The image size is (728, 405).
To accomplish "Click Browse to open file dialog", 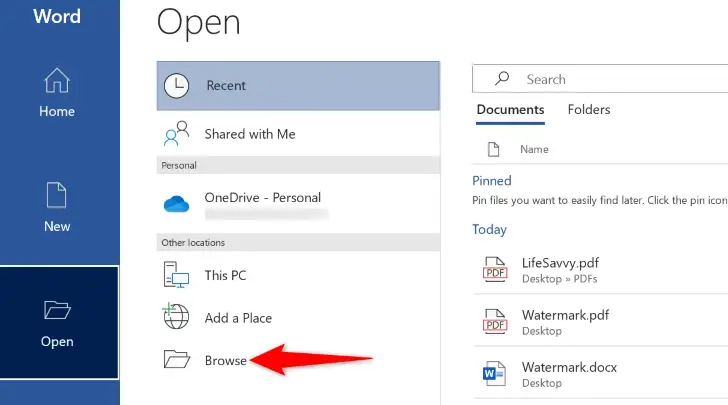I will (298, 360).
